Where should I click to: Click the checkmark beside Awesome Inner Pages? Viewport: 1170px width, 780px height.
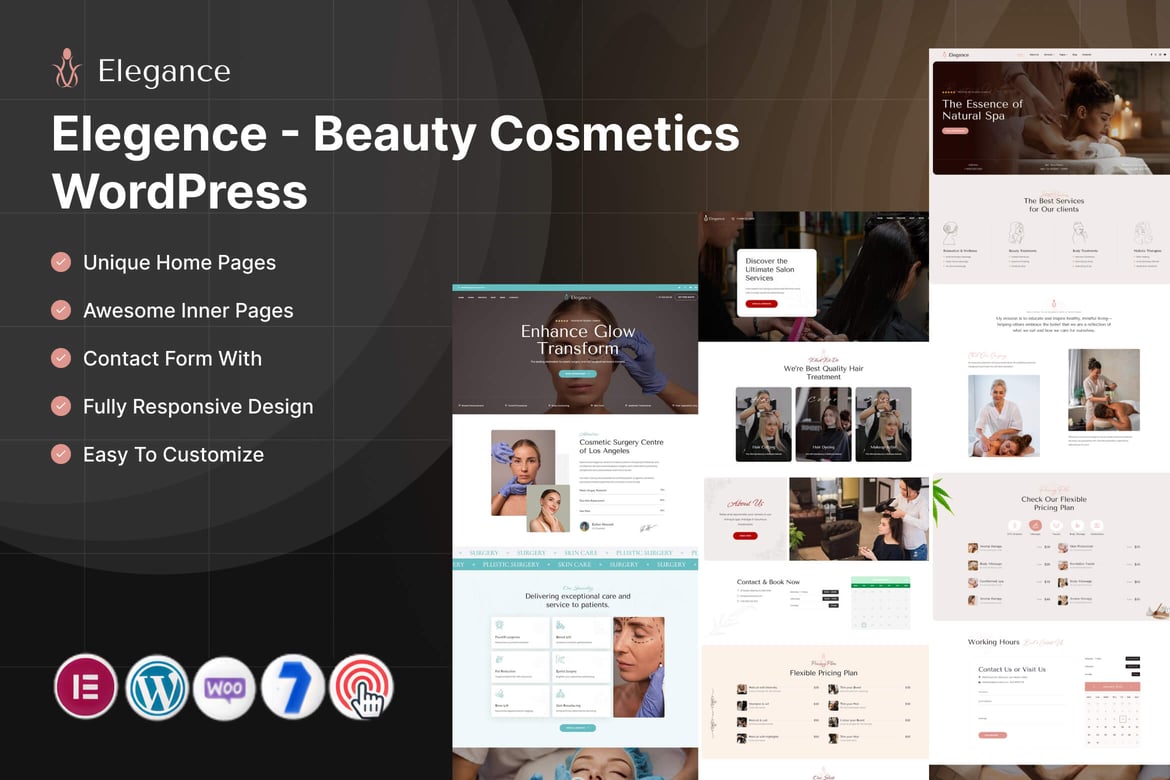61,310
